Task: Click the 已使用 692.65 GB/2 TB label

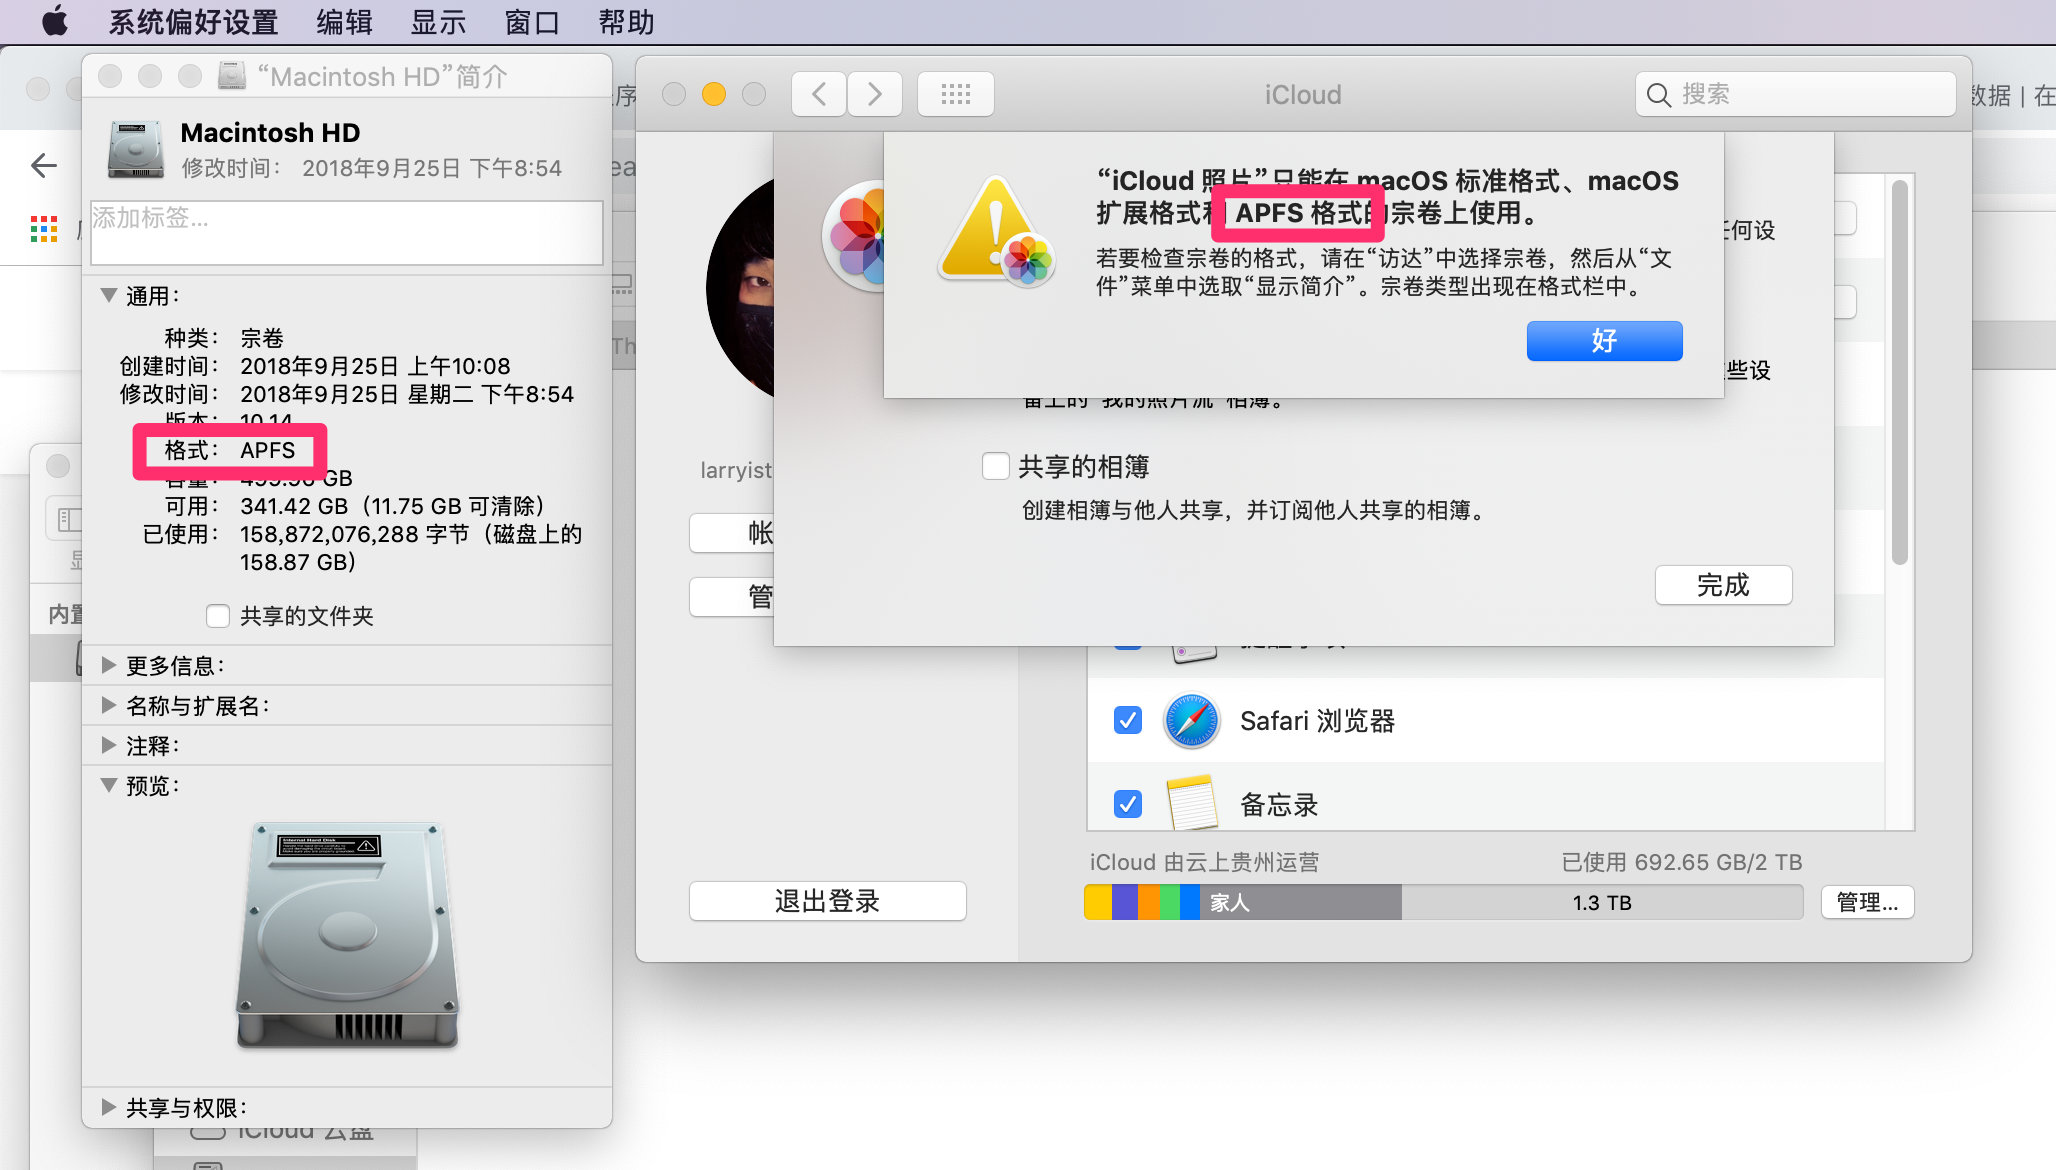Action: point(1682,862)
